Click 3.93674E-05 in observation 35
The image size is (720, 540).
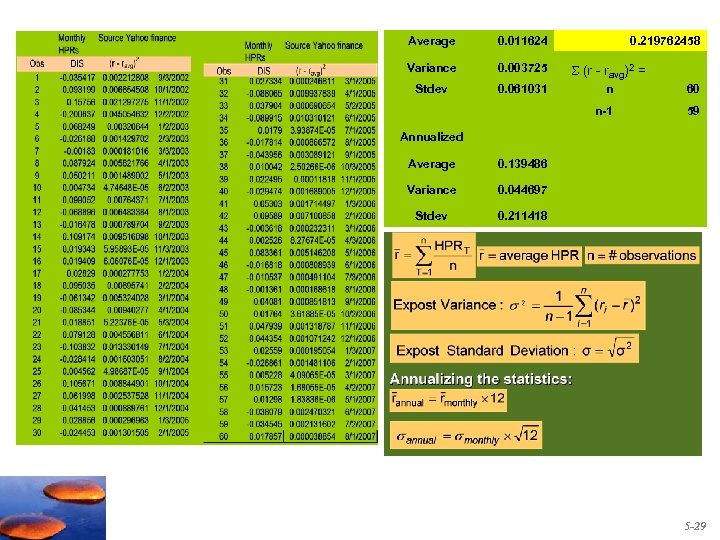coord(312,130)
